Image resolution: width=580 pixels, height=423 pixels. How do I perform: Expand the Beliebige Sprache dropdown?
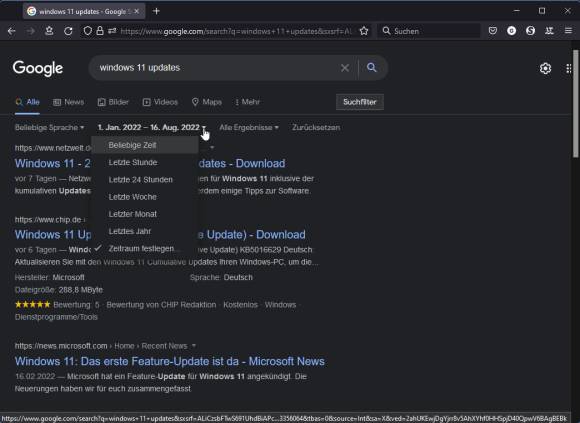[50, 128]
